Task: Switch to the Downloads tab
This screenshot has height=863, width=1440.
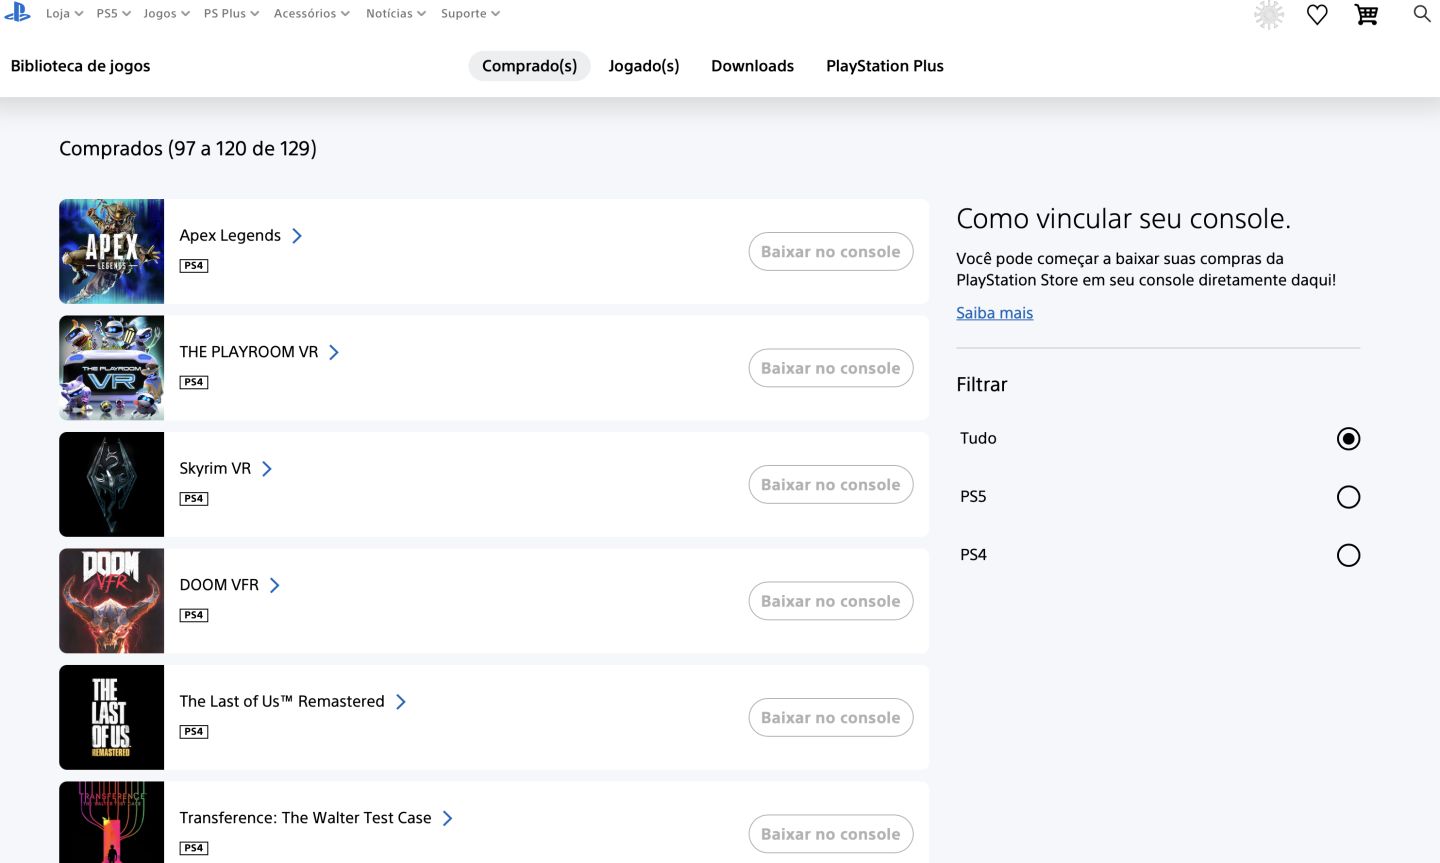Action: pos(753,66)
